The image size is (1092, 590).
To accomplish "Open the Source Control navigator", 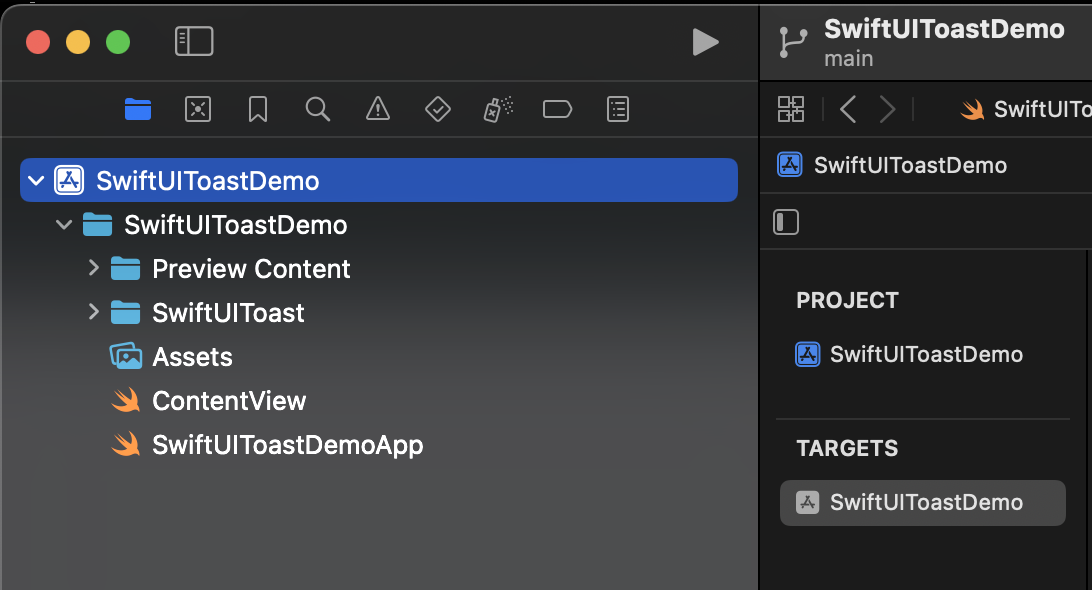I will pyautogui.click(x=198, y=109).
